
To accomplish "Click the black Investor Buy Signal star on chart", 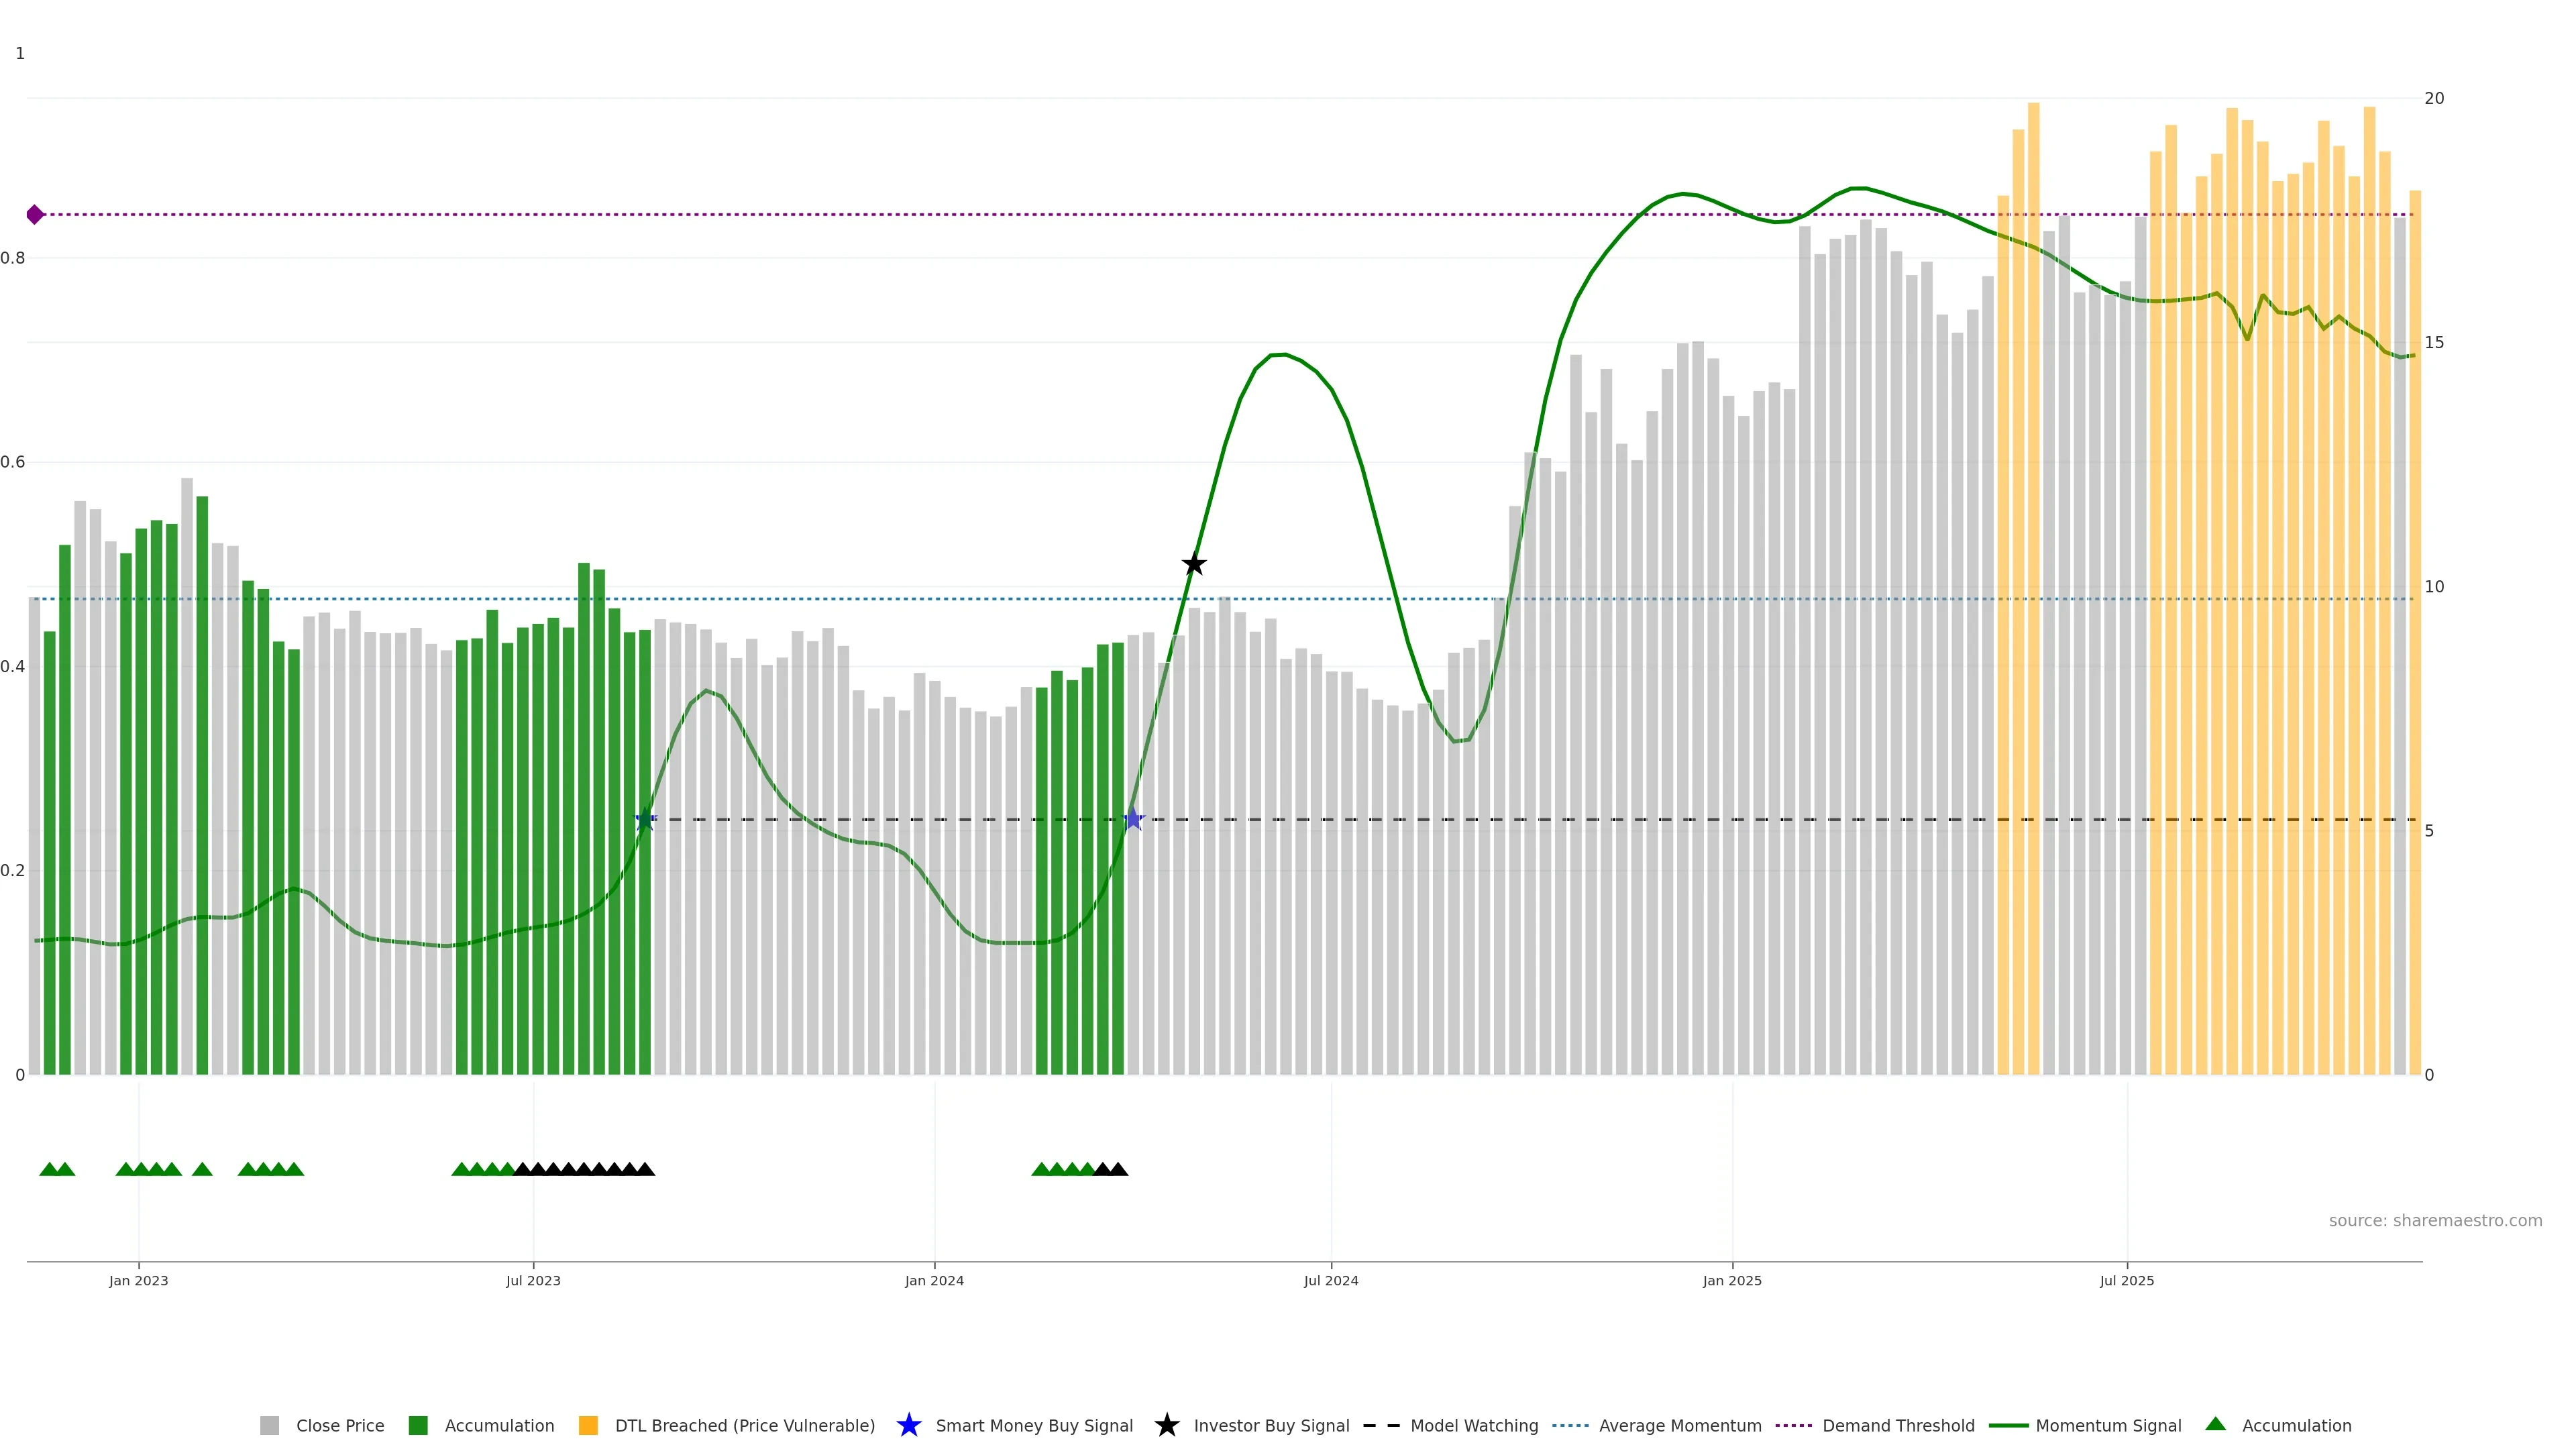I will 1193,565.
